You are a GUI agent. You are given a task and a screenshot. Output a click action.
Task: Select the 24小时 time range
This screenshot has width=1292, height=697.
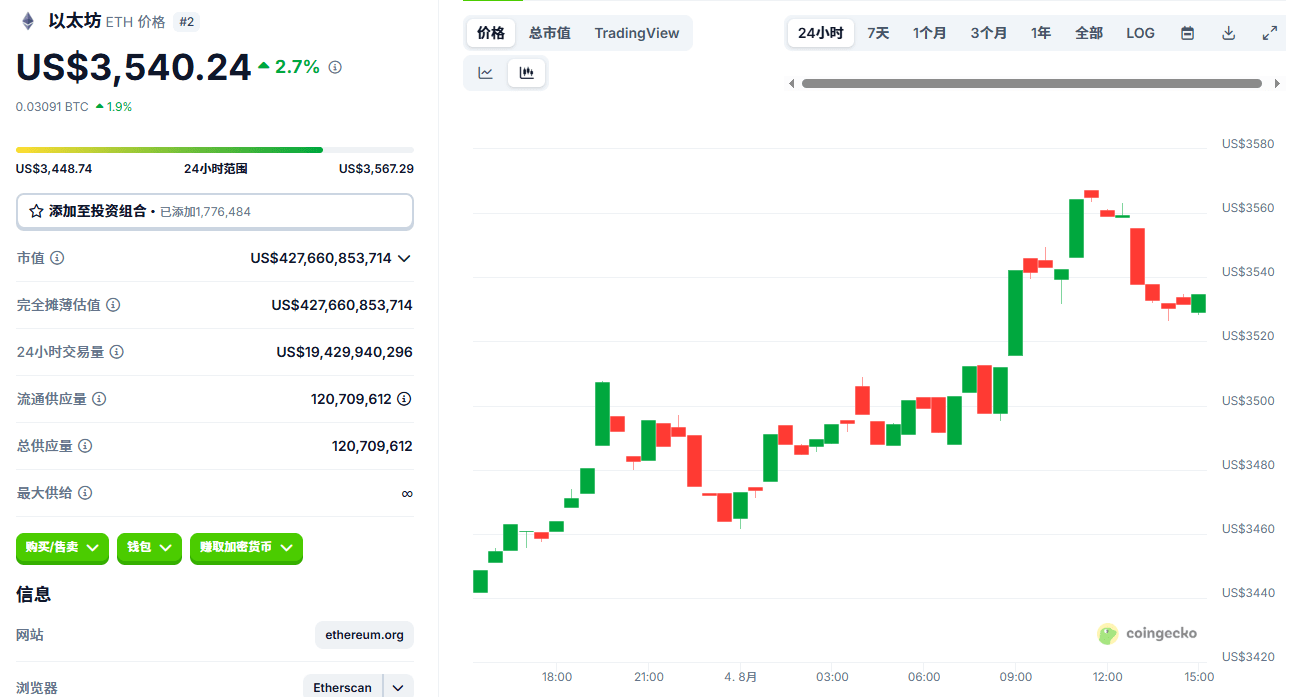pos(821,33)
